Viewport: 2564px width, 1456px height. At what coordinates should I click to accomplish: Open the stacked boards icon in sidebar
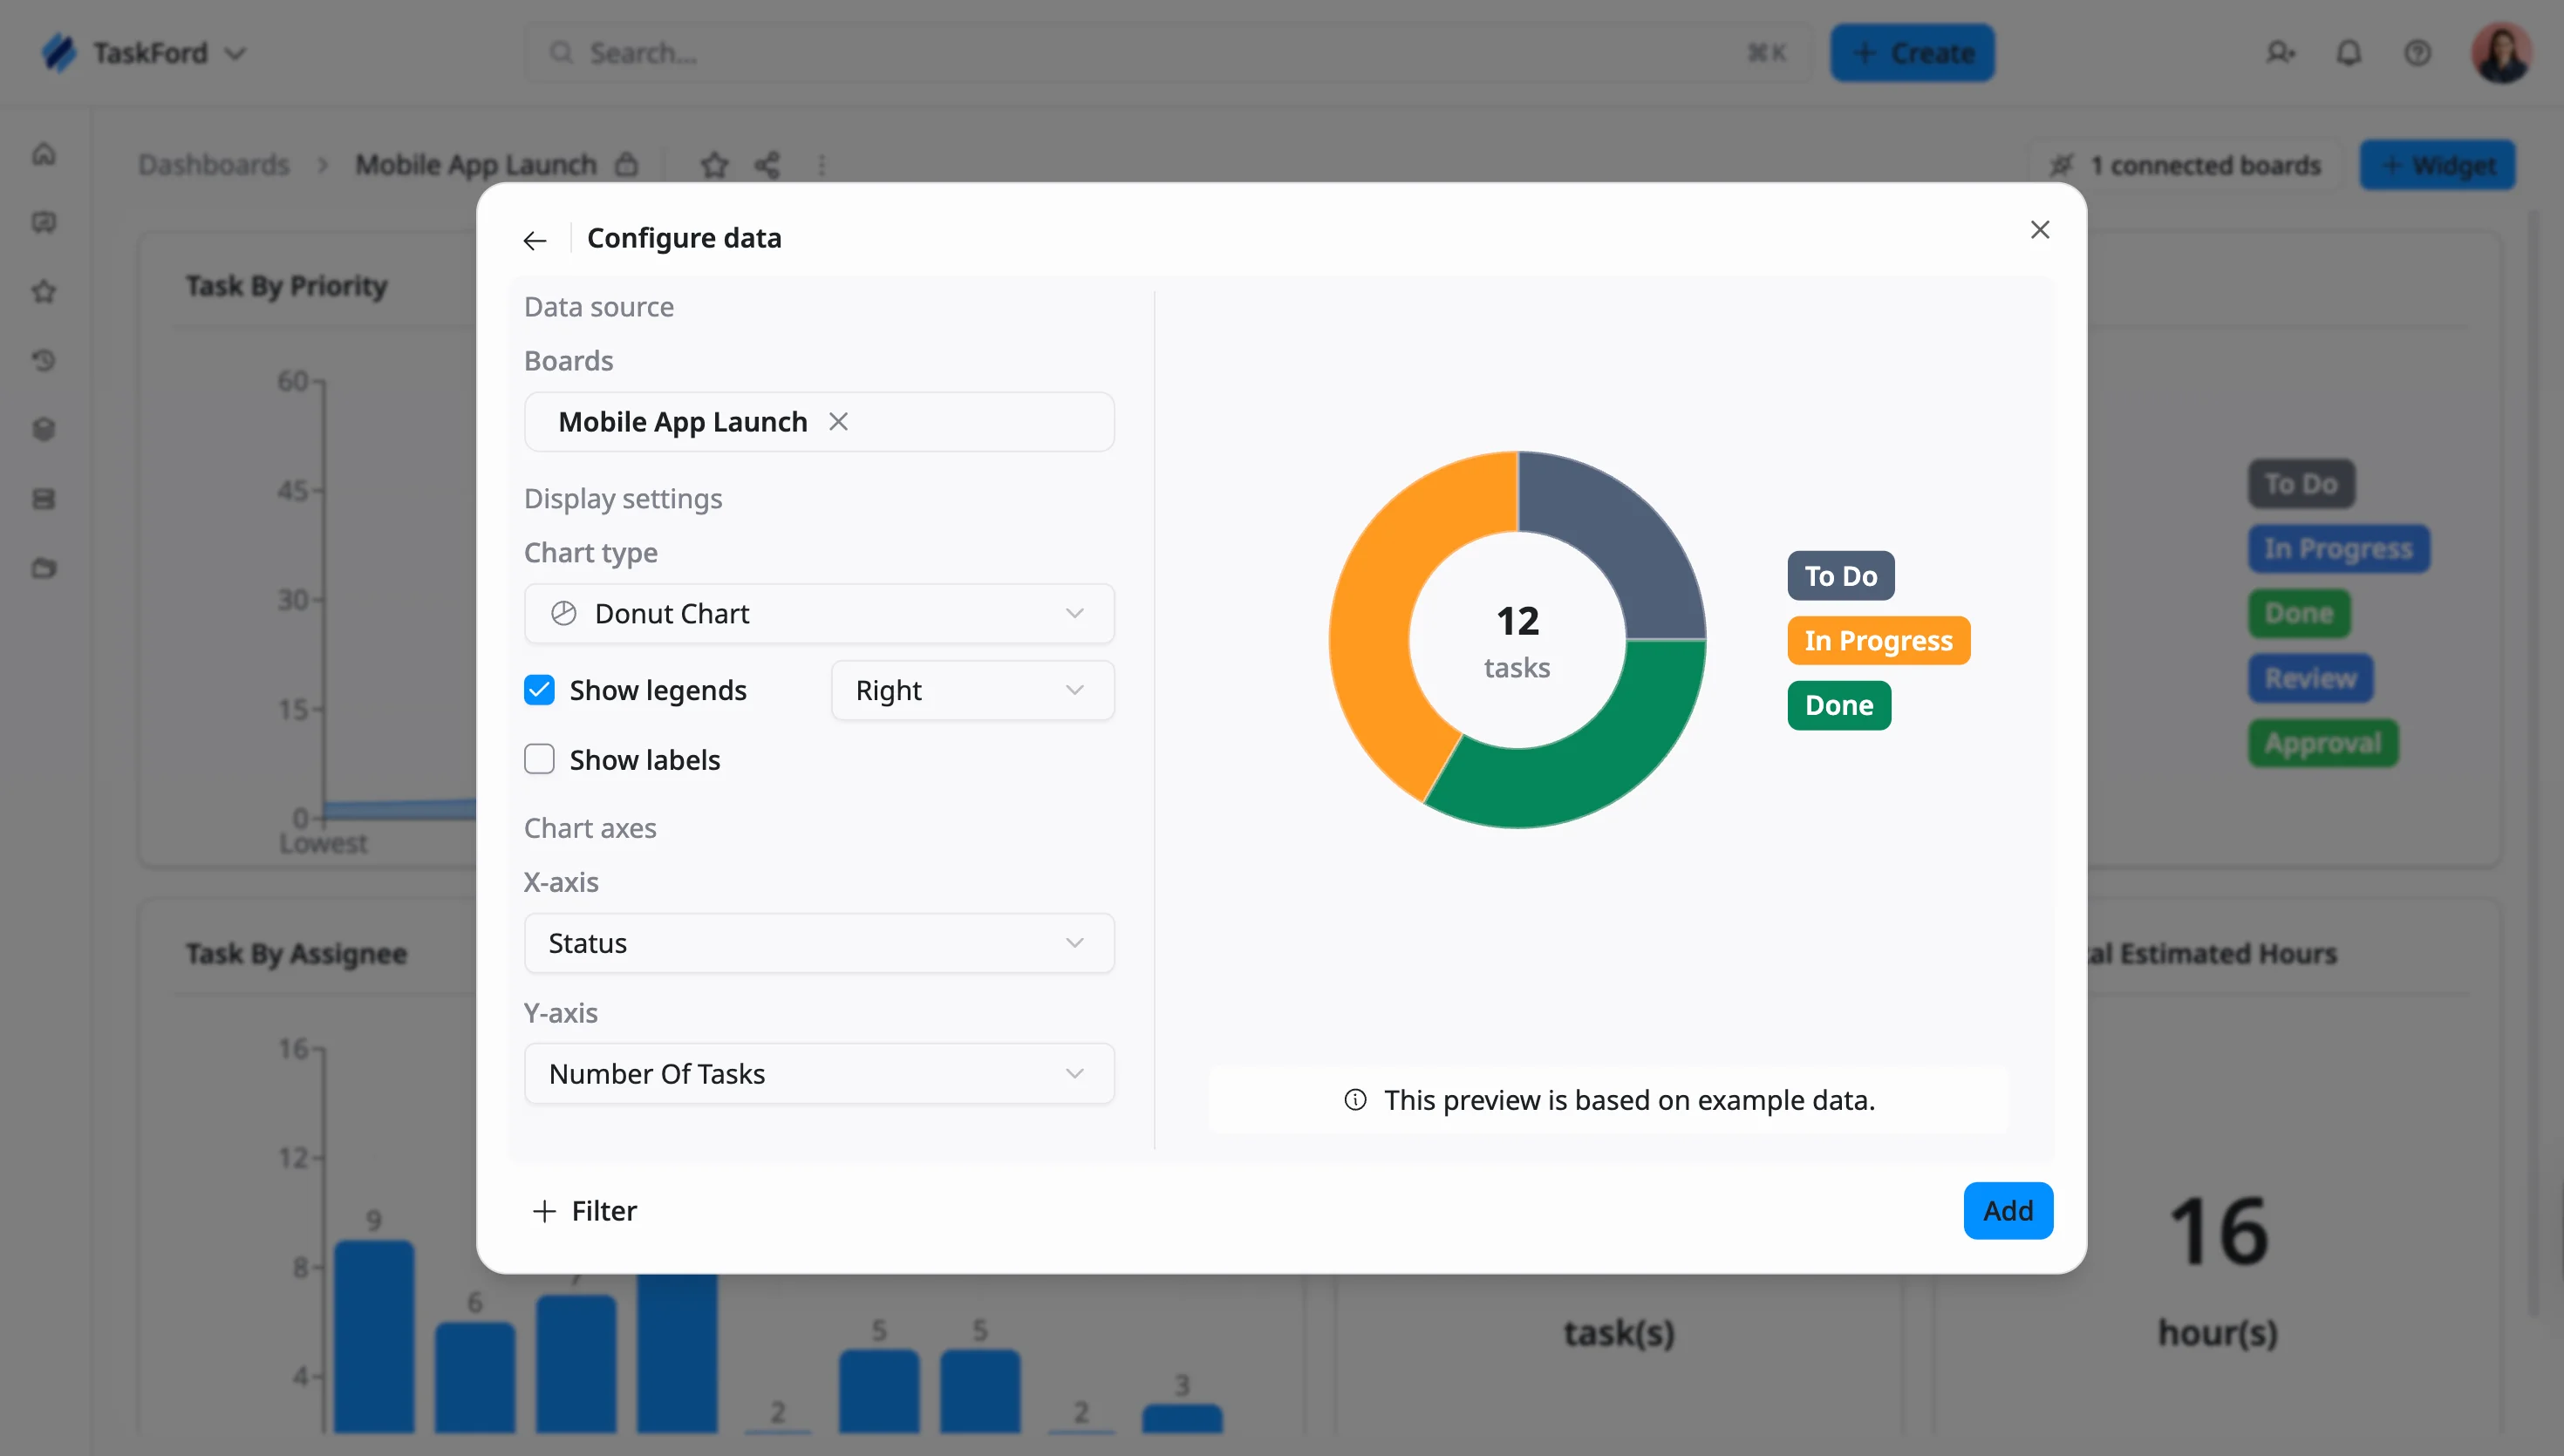pos(44,499)
